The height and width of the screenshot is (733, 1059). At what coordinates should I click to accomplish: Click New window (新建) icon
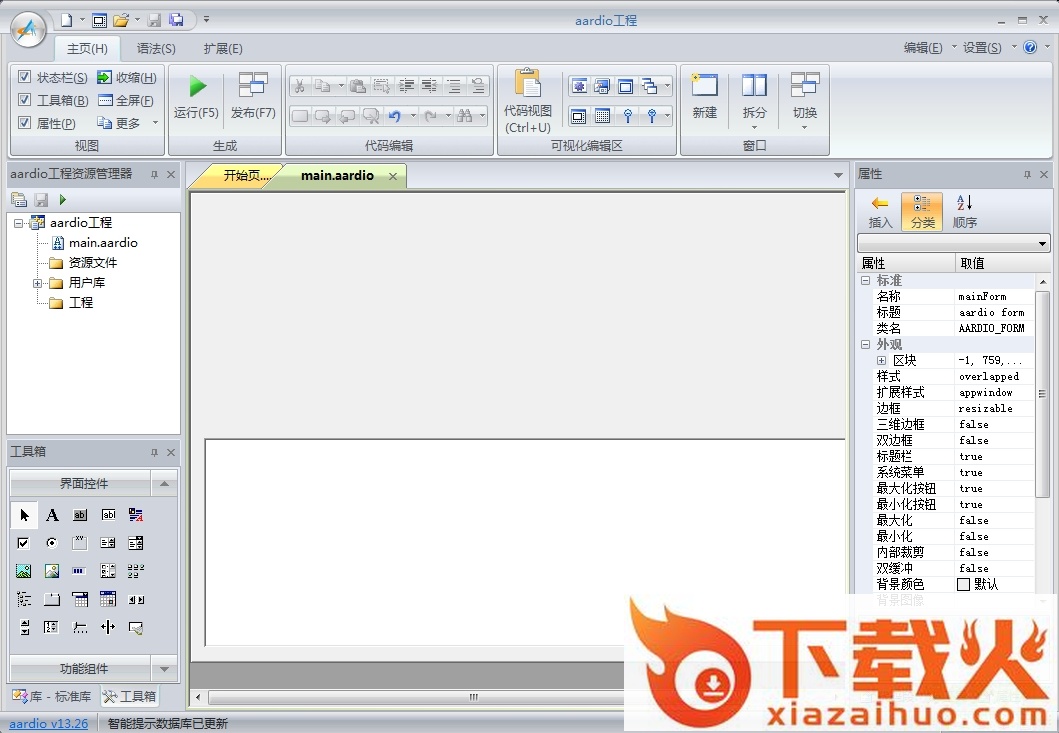(x=704, y=96)
